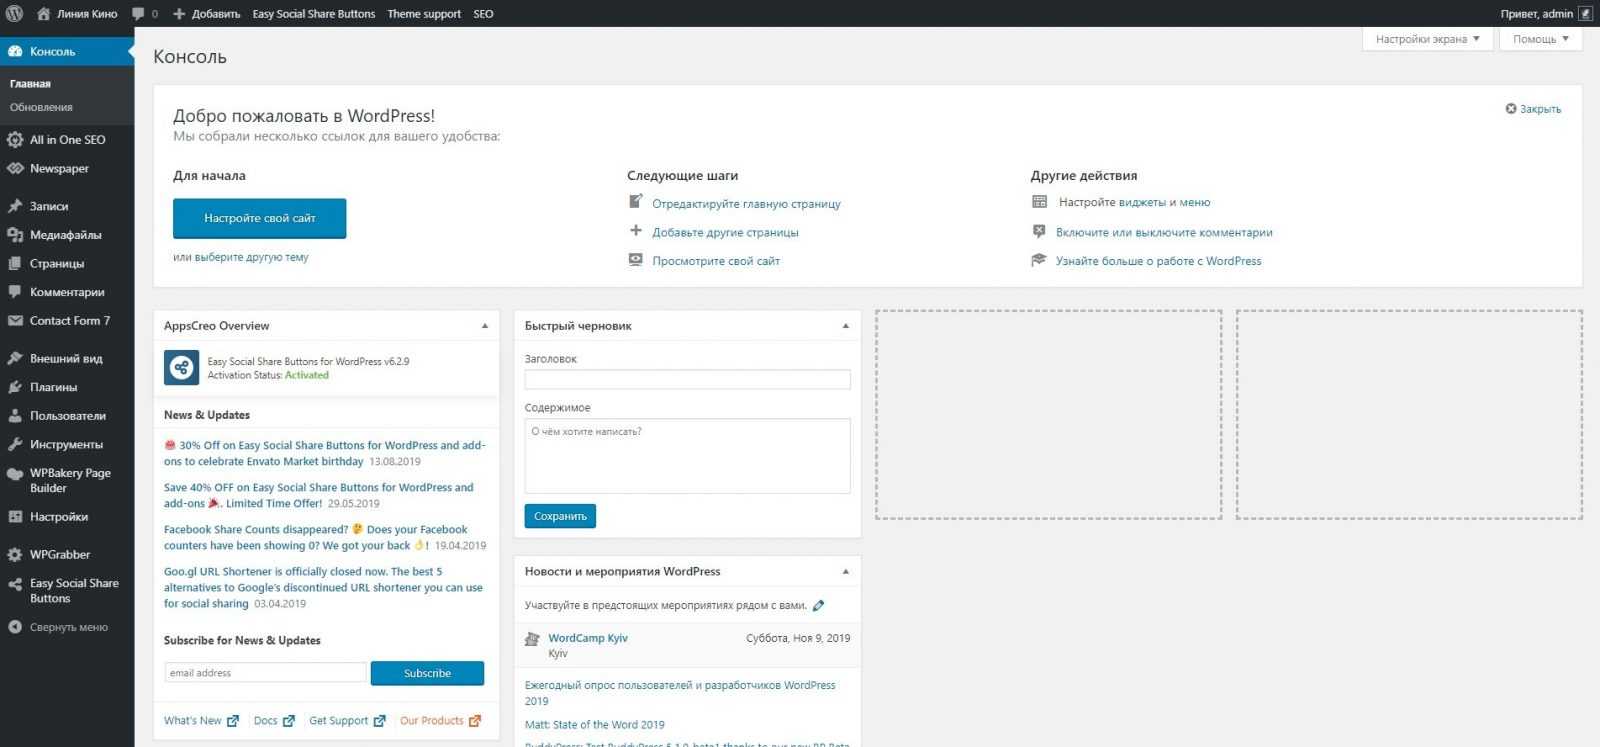Click the Сохранить draft button
Image resolution: width=1600 pixels, height=747 pixels.
(560, 516)
